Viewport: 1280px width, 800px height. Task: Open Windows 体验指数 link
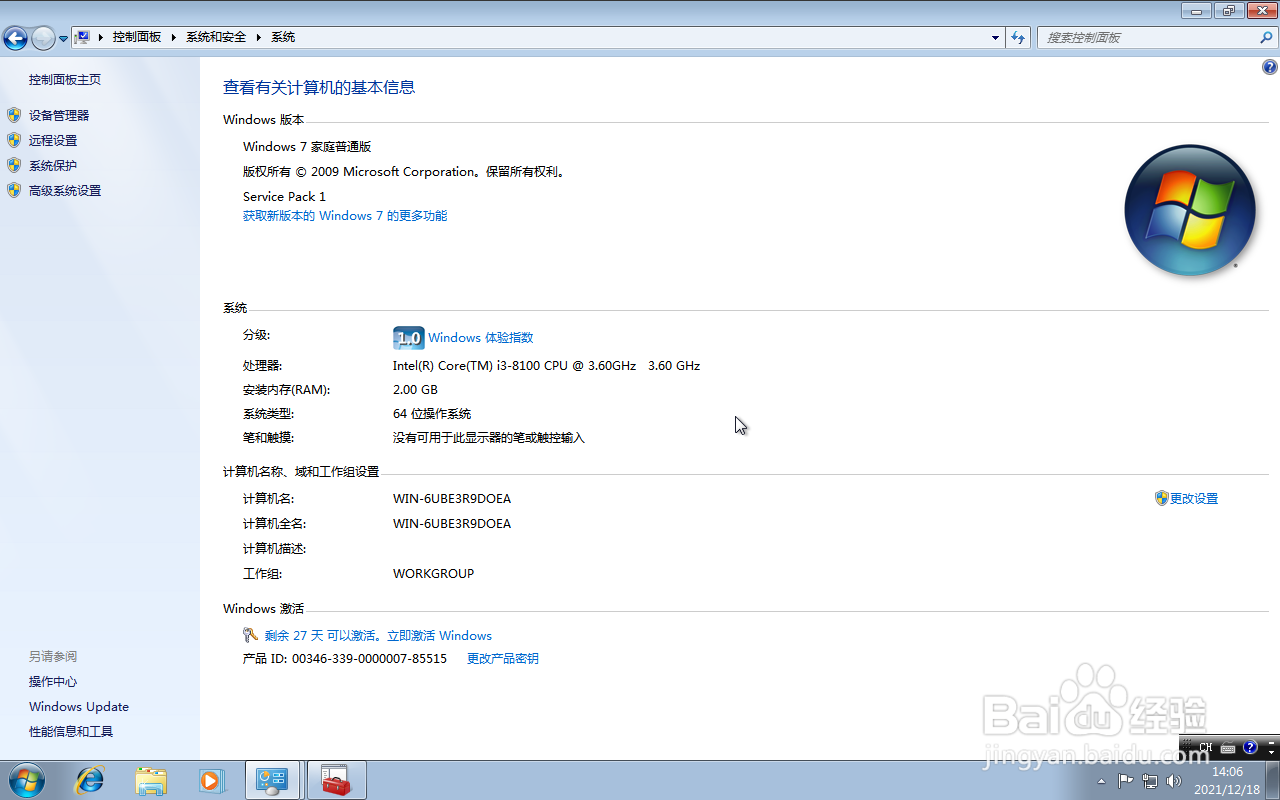[480, 338]
